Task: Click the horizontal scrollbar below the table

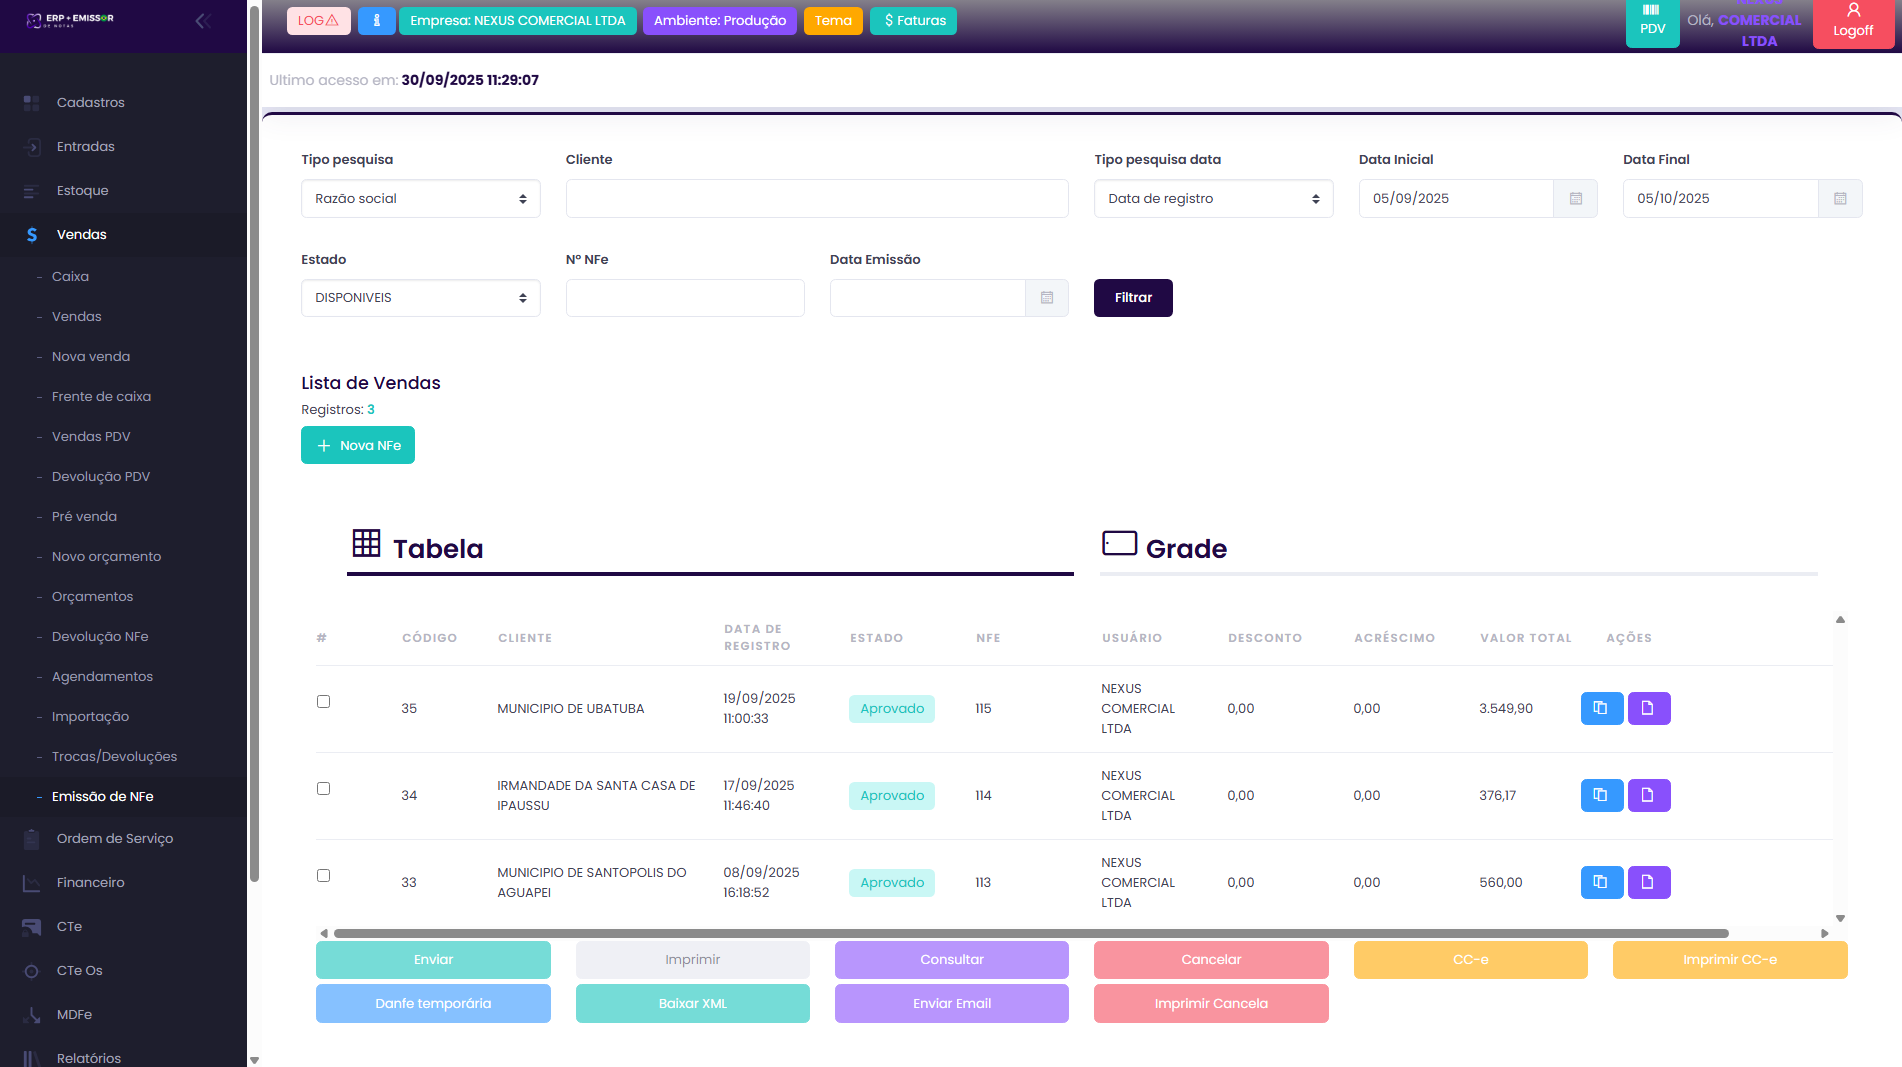Action: (1030, 933)
